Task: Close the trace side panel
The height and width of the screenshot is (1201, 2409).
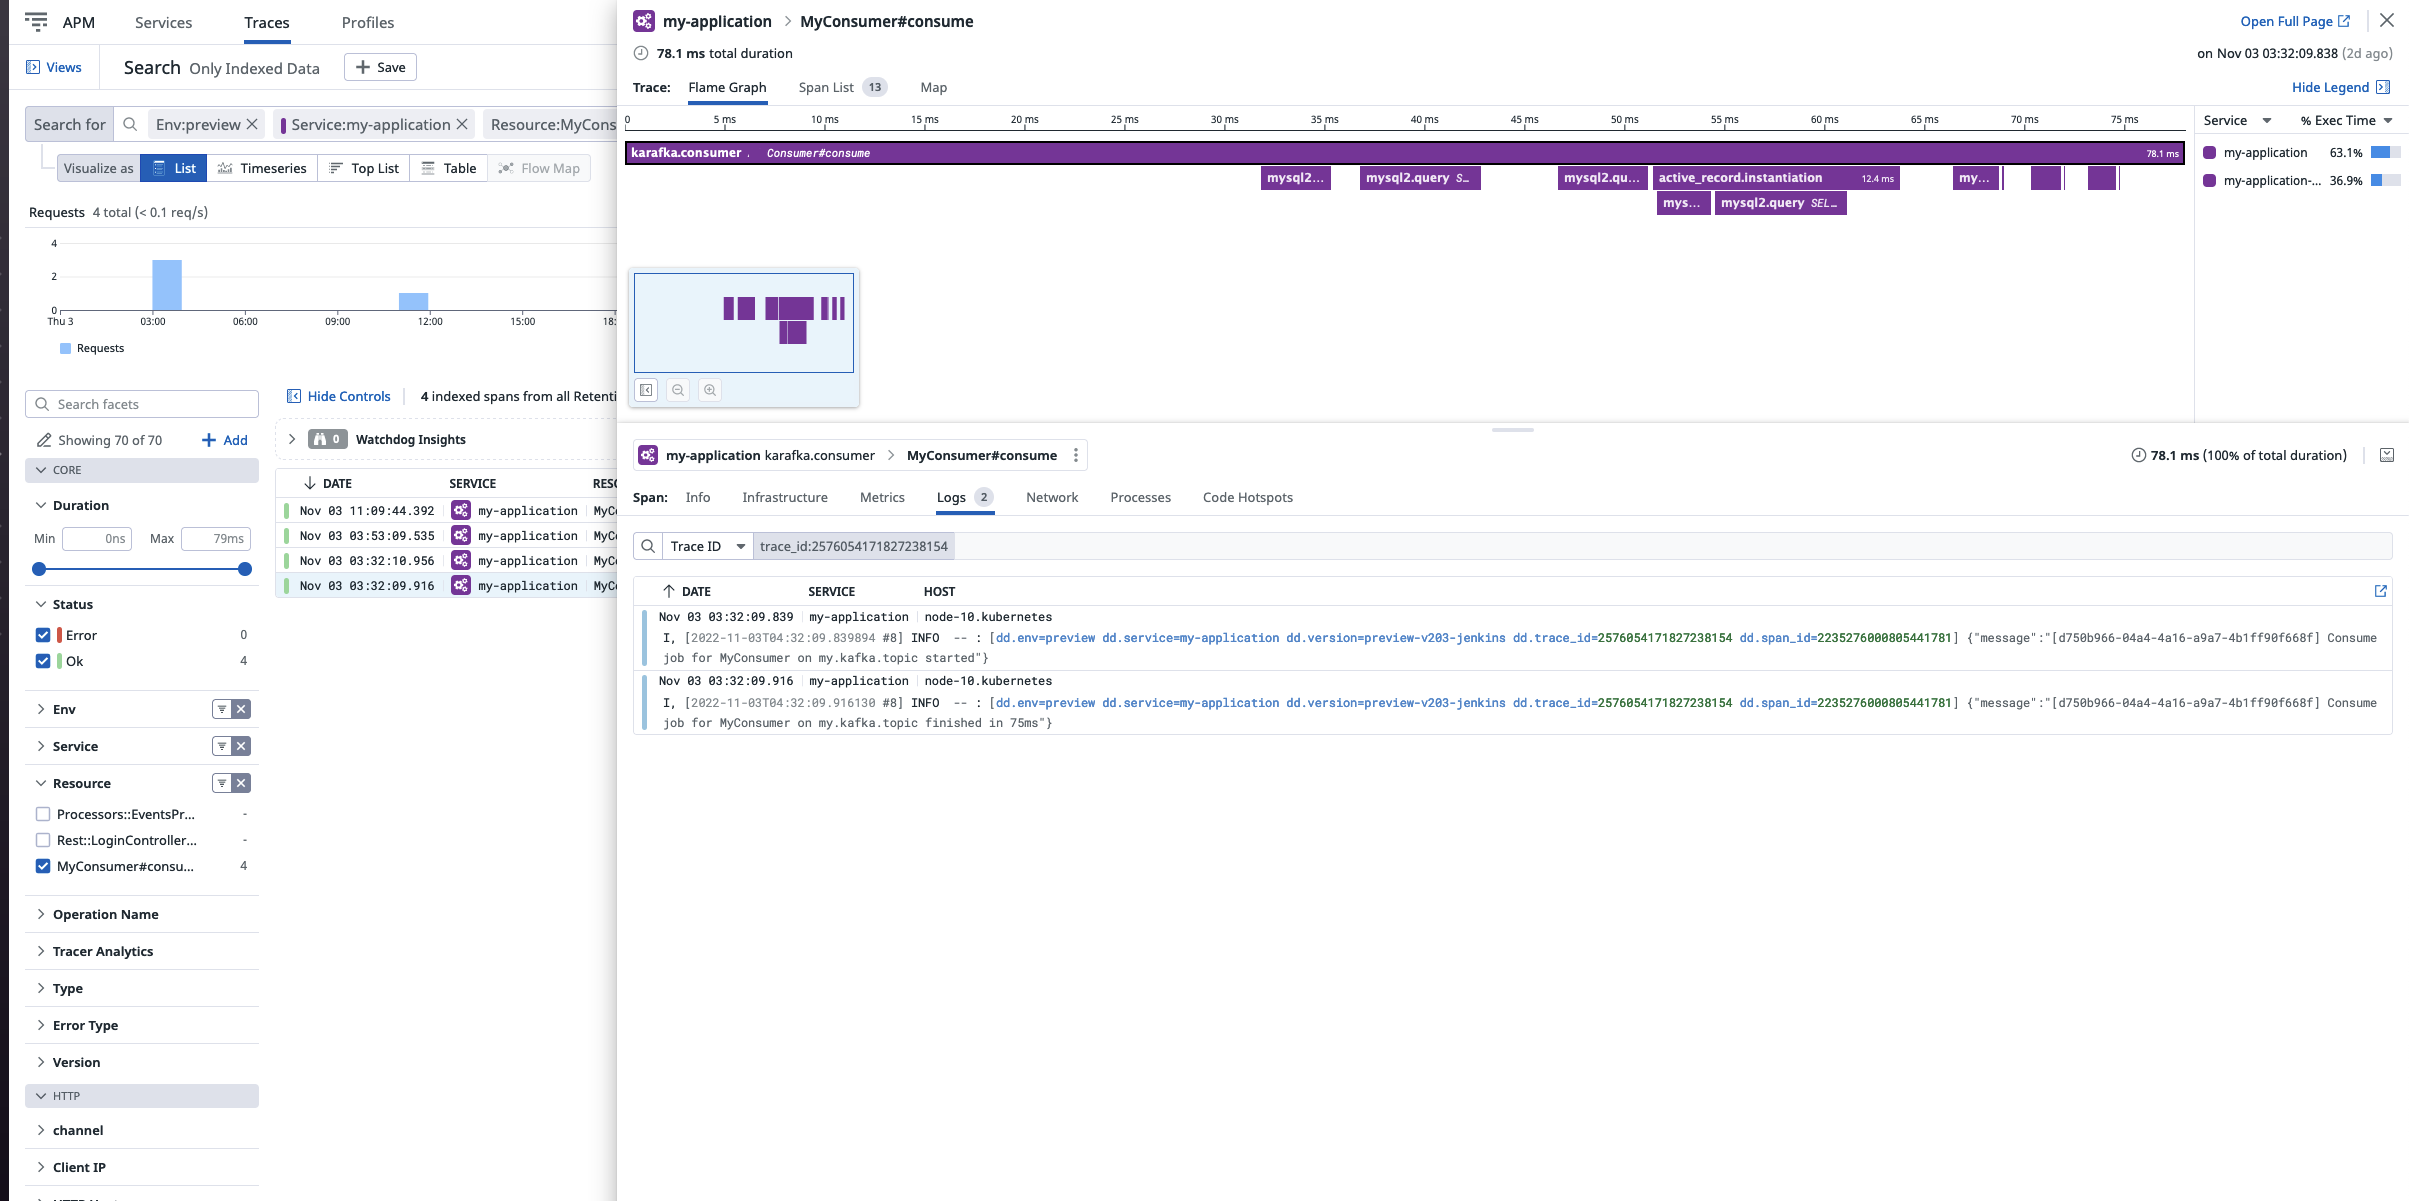Action: pyautogui.click(x=2387, y=20)
